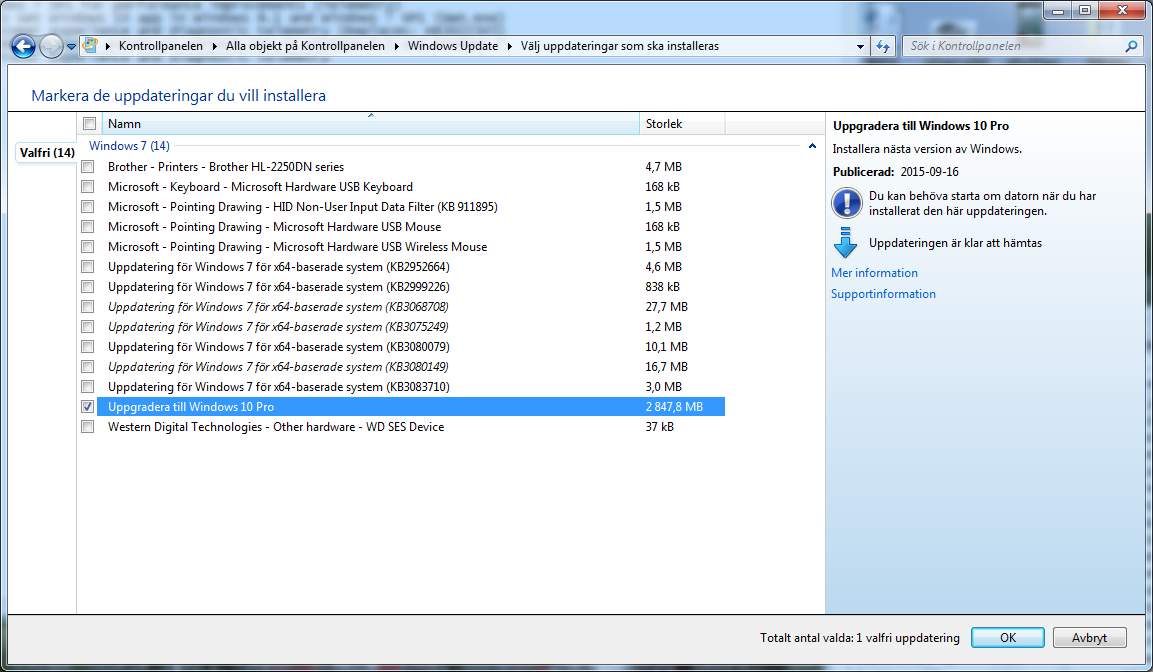Screen dimensions: 1153x672
Task: Check the WD SES Device update
Action: 88,426
